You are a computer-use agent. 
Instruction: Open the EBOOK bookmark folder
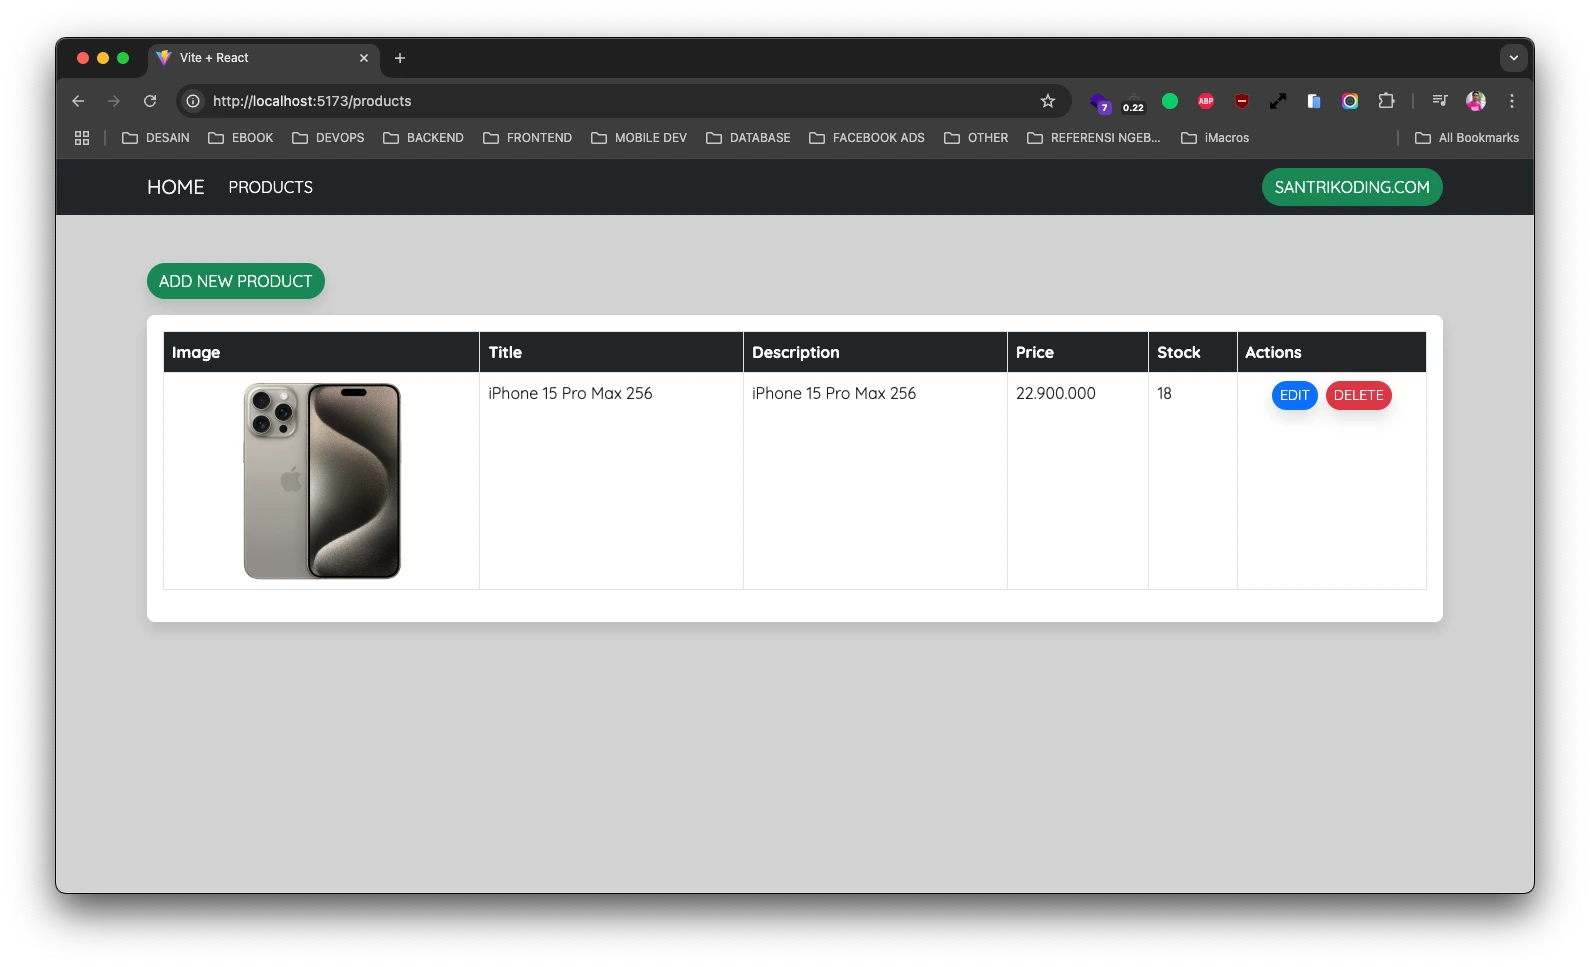(x=241, y=138)
